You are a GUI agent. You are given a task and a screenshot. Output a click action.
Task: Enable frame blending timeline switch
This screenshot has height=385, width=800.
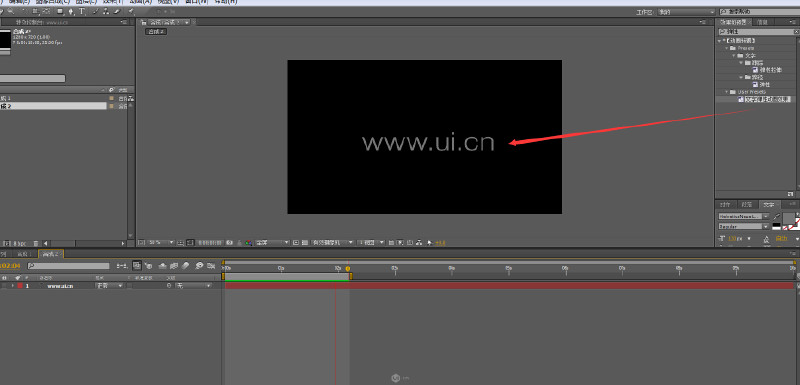point(174,266)
